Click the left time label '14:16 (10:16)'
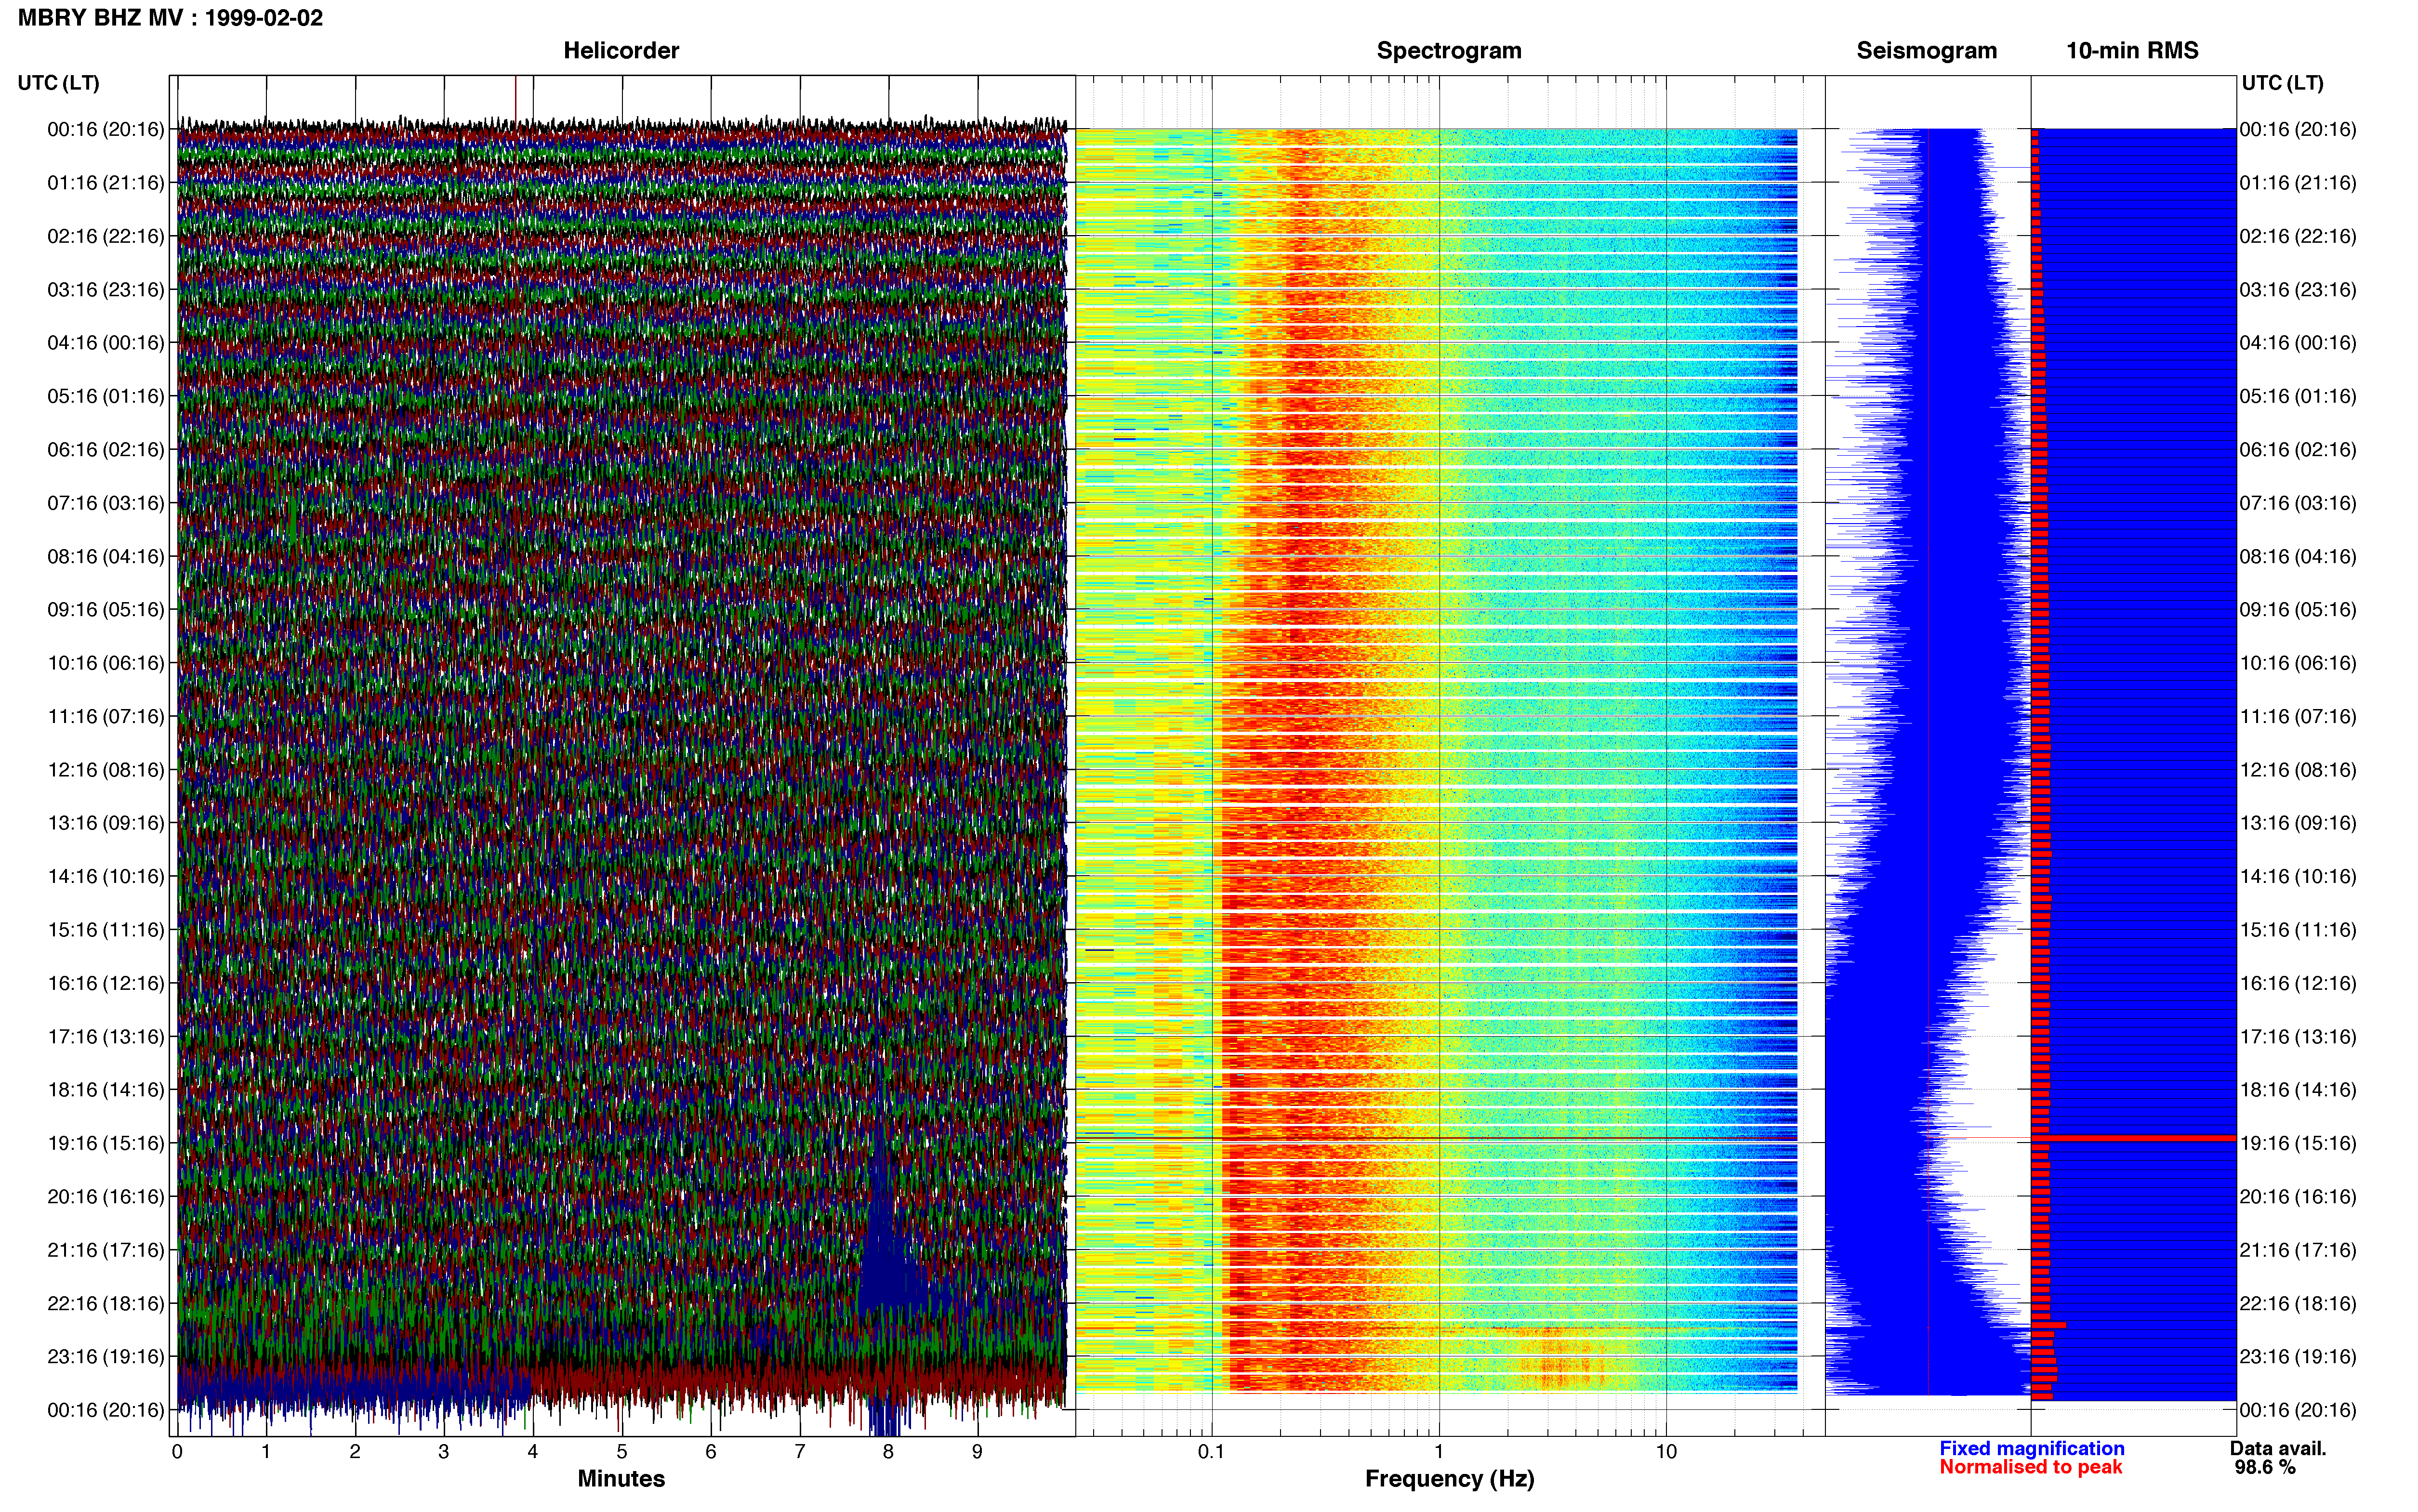Image resolution: width=2418 pixels, height=1512 pixels. click(x=105, y=877)
